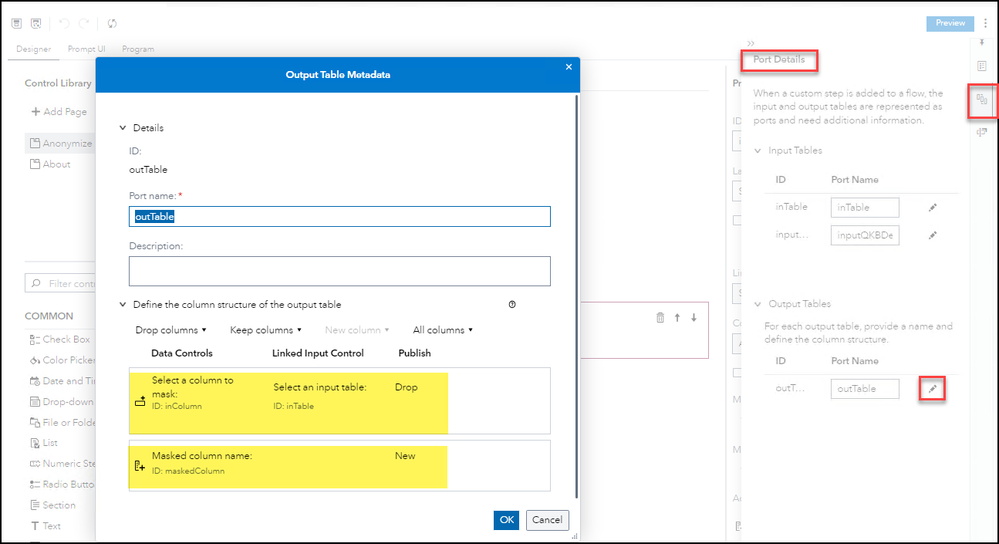Image resolution: width=999 pixels, height=544 pixels.
Task: Click the move up arrow icon
Action: click(677, 317)
